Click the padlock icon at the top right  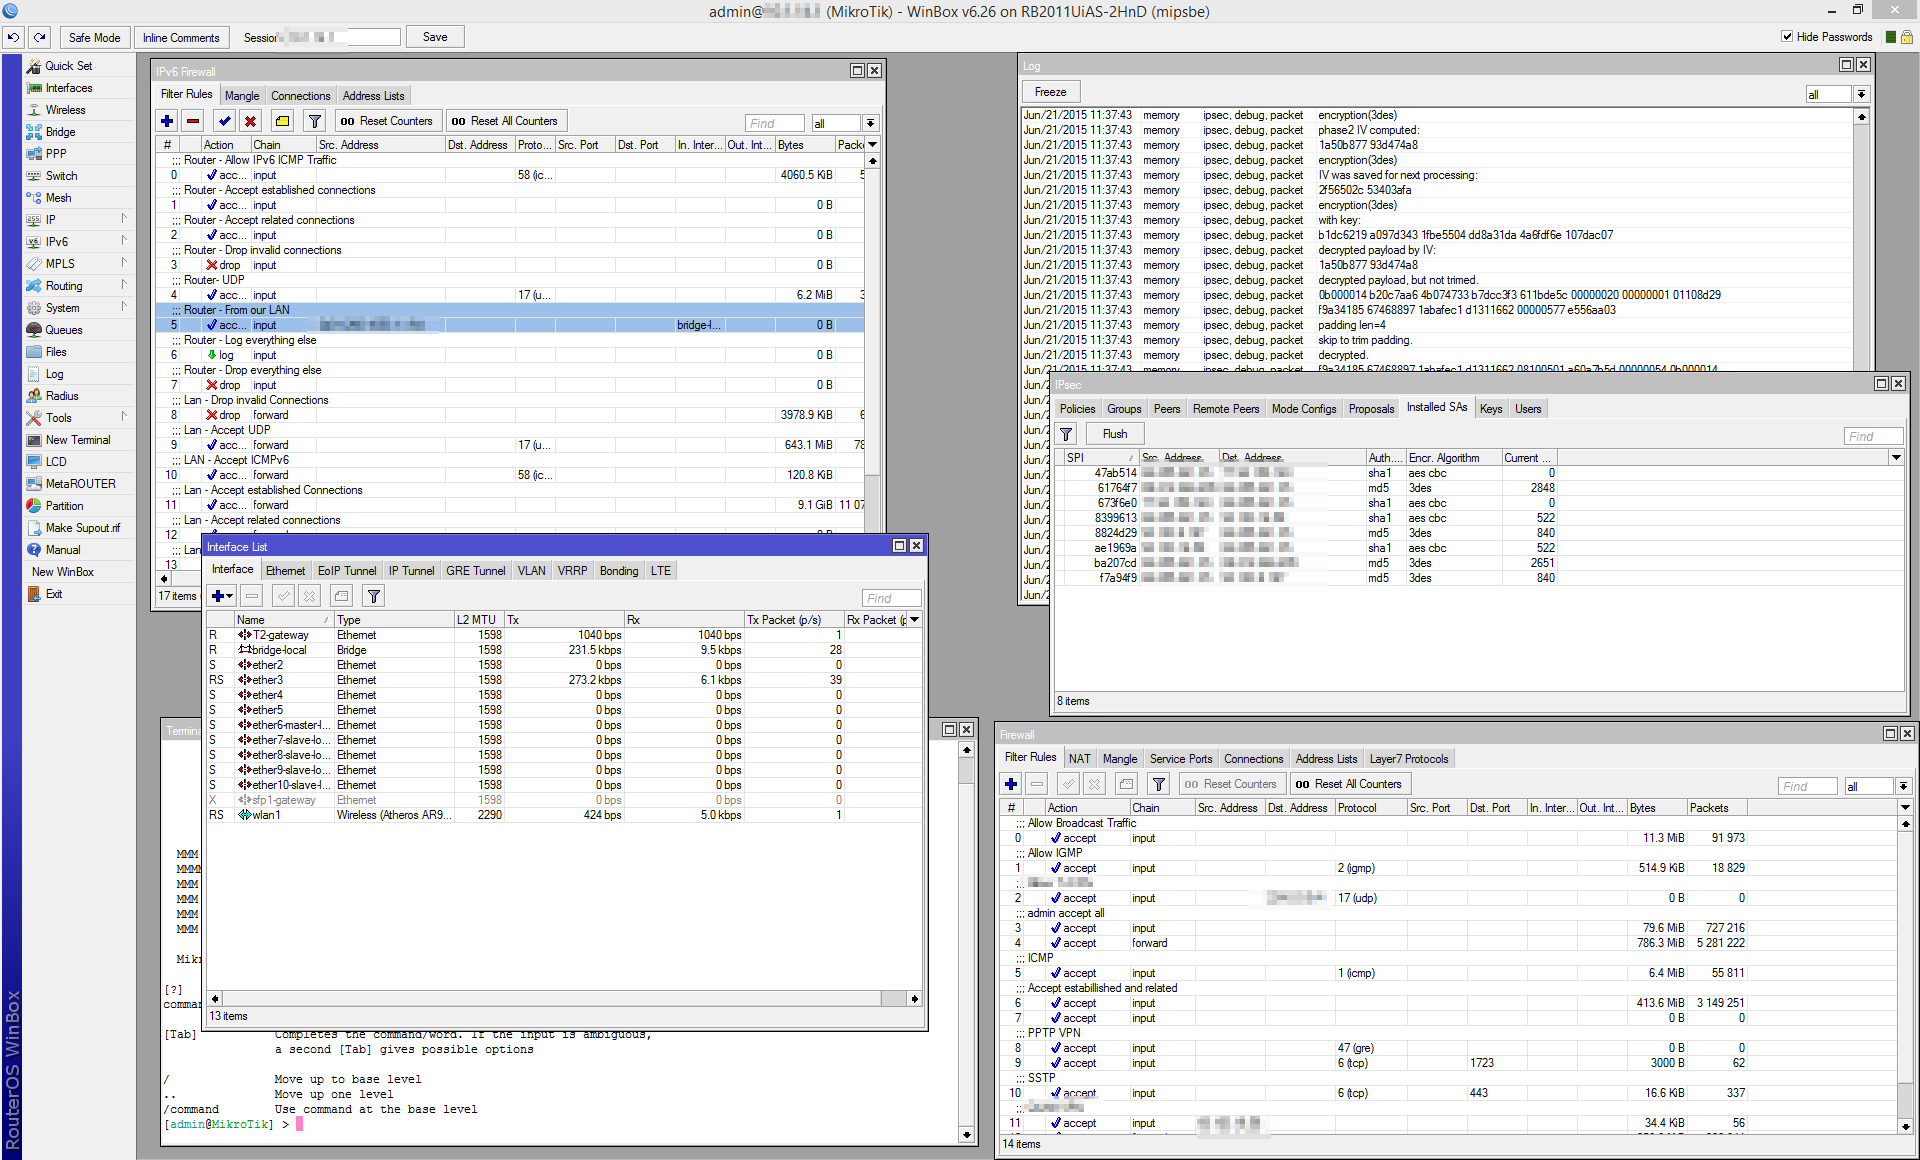coord(1907,37)
